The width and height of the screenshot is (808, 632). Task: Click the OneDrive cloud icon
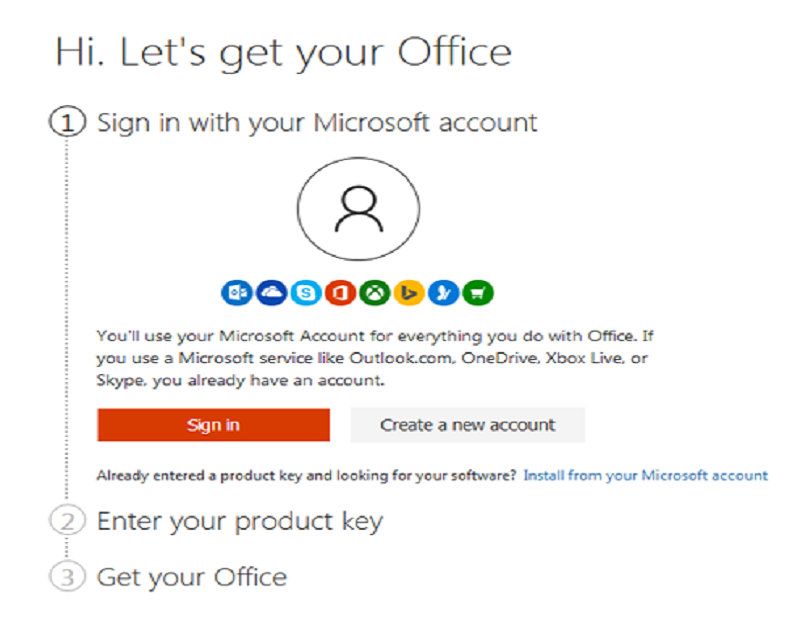point(269,293)
